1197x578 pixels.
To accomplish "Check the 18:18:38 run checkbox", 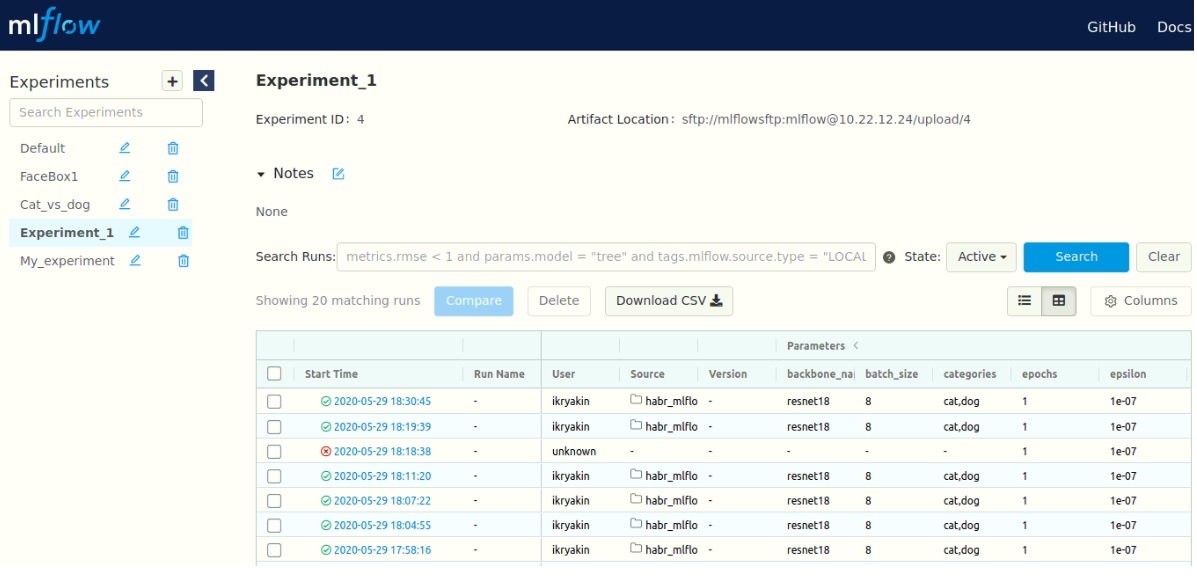I will pos(274,451).
